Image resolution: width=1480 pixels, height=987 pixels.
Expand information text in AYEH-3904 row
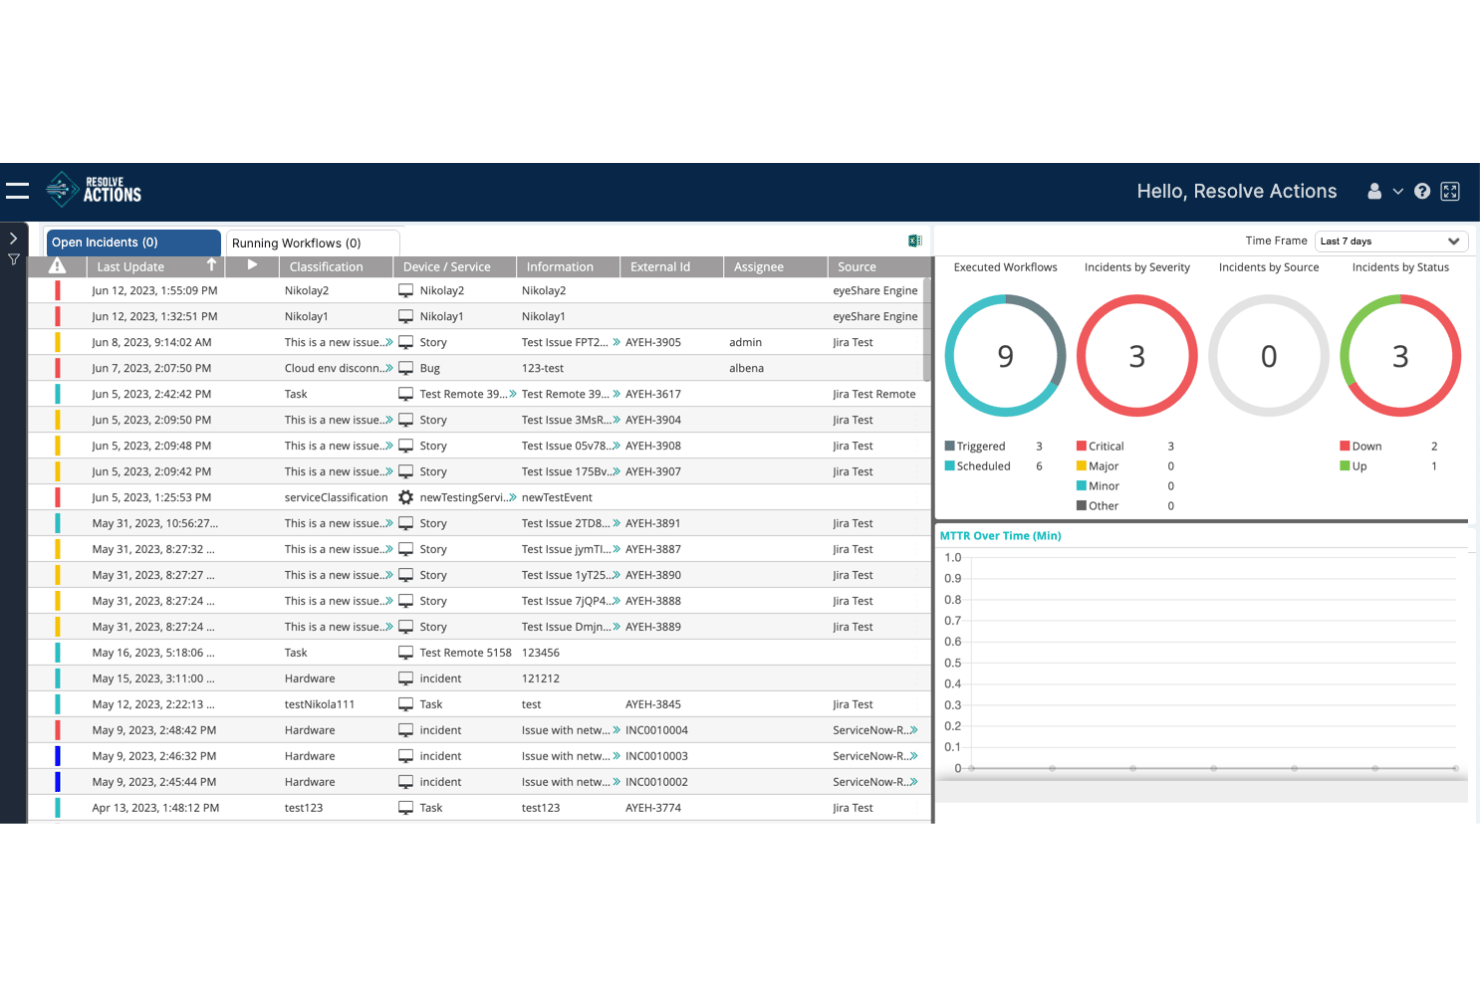point(616,420)
